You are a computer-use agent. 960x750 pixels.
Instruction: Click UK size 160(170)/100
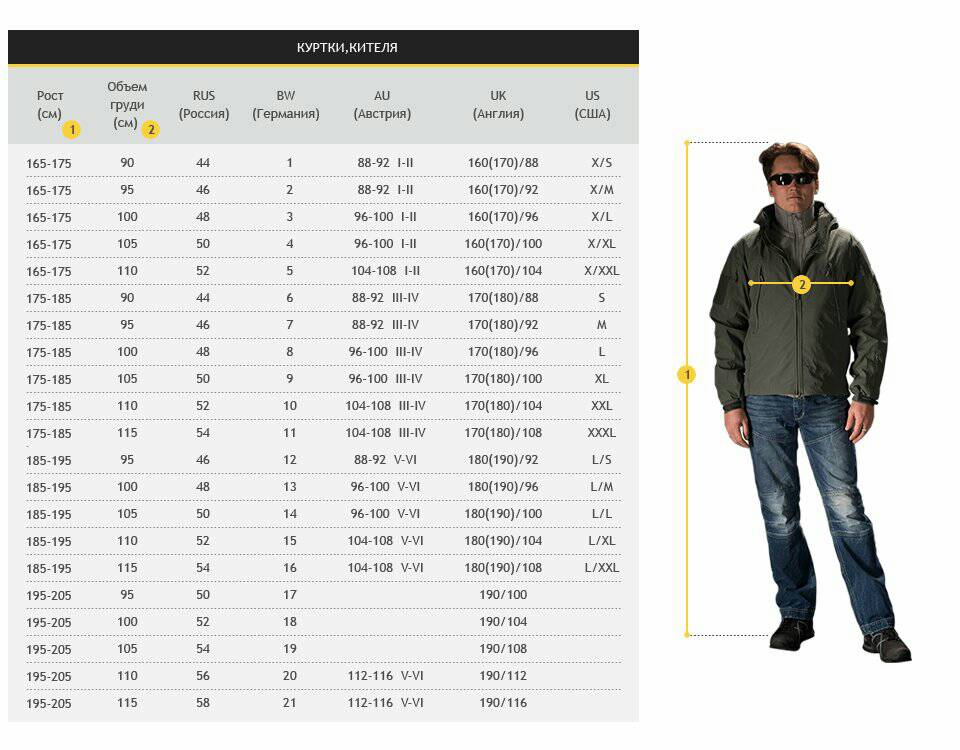[x=503, y=244]
